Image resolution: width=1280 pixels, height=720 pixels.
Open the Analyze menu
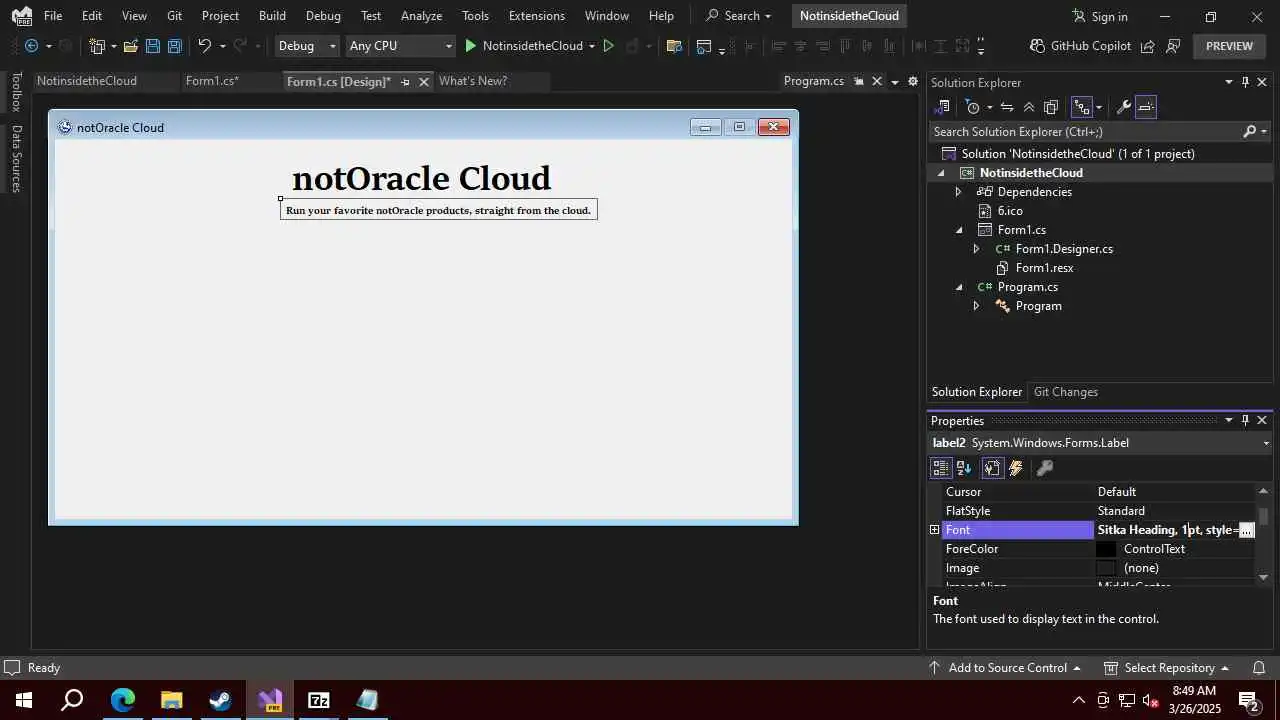click(x=421, y=16)
